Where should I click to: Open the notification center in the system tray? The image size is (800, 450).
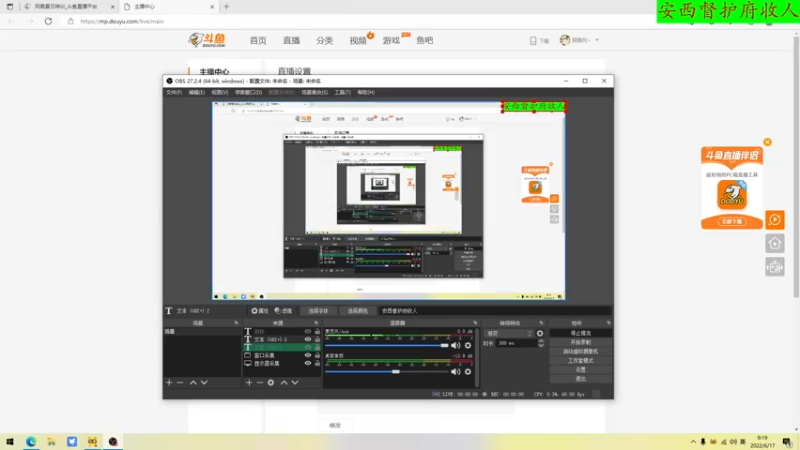point(788,442)
